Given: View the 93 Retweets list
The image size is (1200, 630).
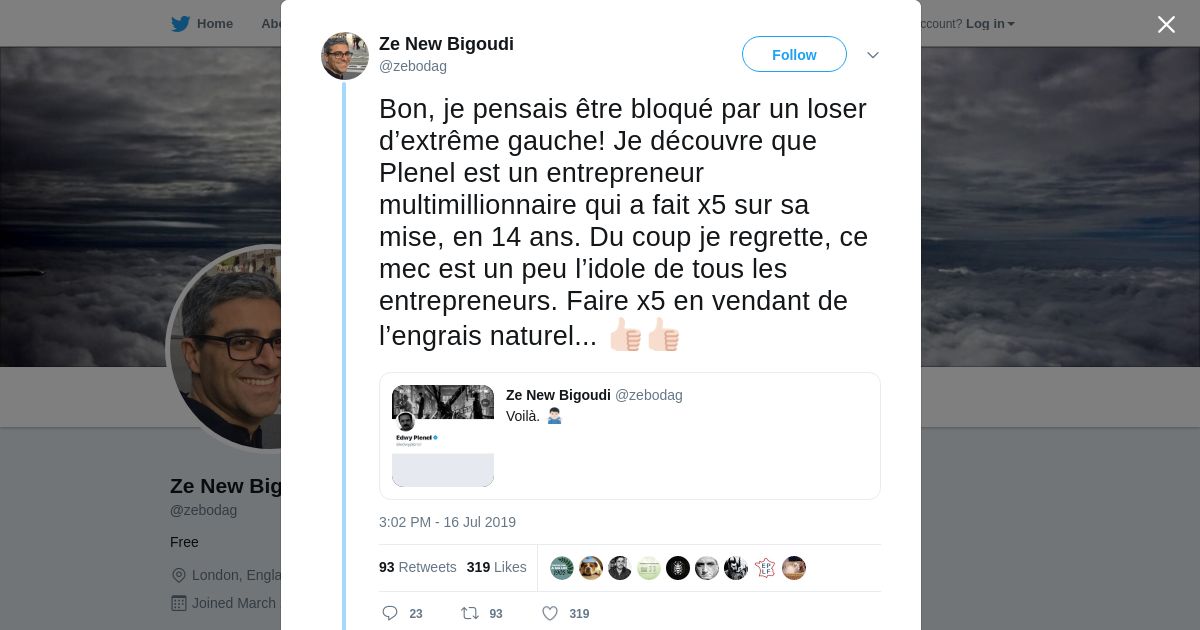Looking at the screenshot, I should (417, 567).
